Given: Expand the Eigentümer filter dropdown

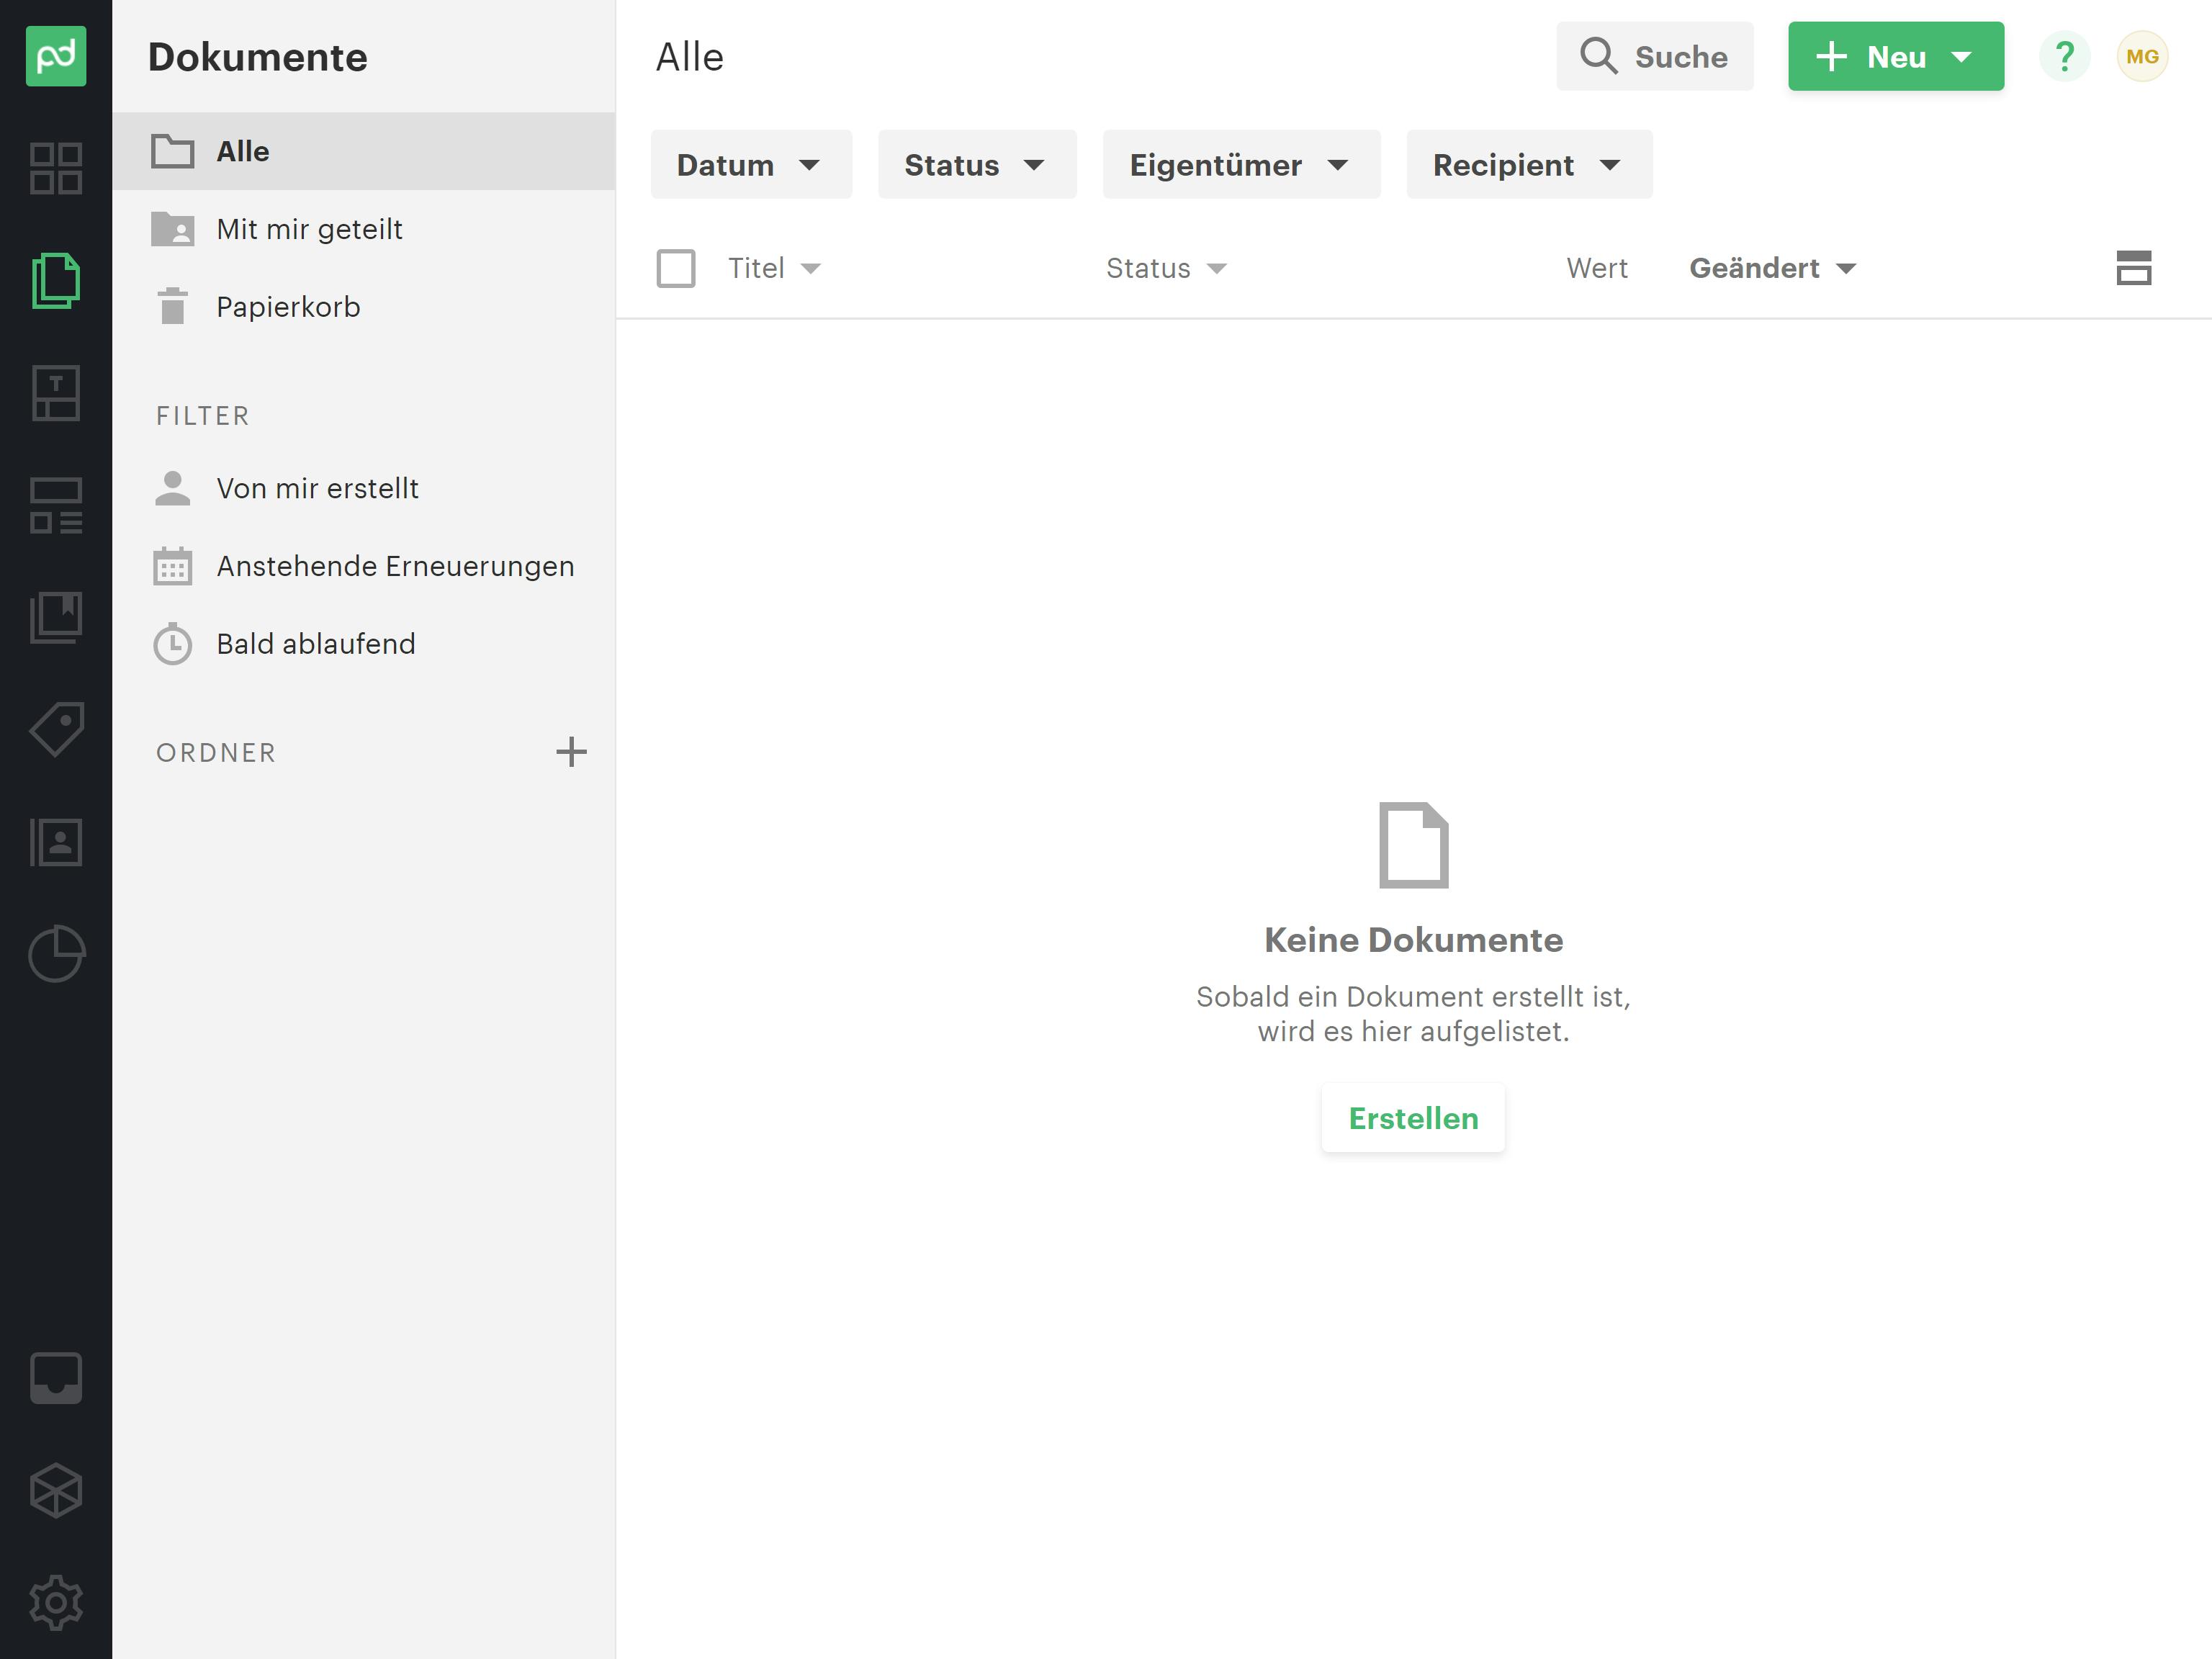Looking at the screenshot, I should click(x=1240, y=165).
